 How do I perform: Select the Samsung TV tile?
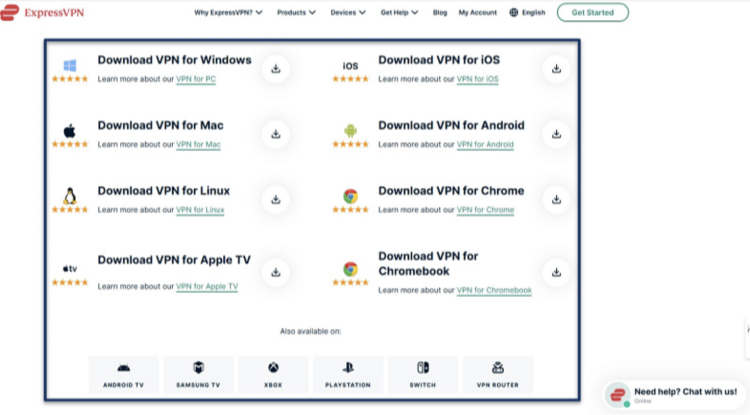pyautogui.click(x=198, y=374)
